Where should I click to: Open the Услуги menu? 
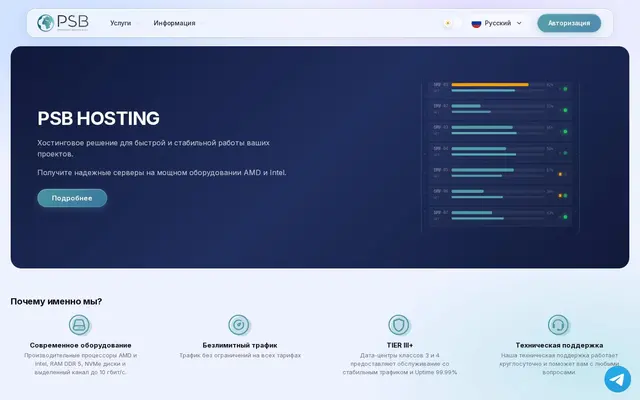point(120,23)
